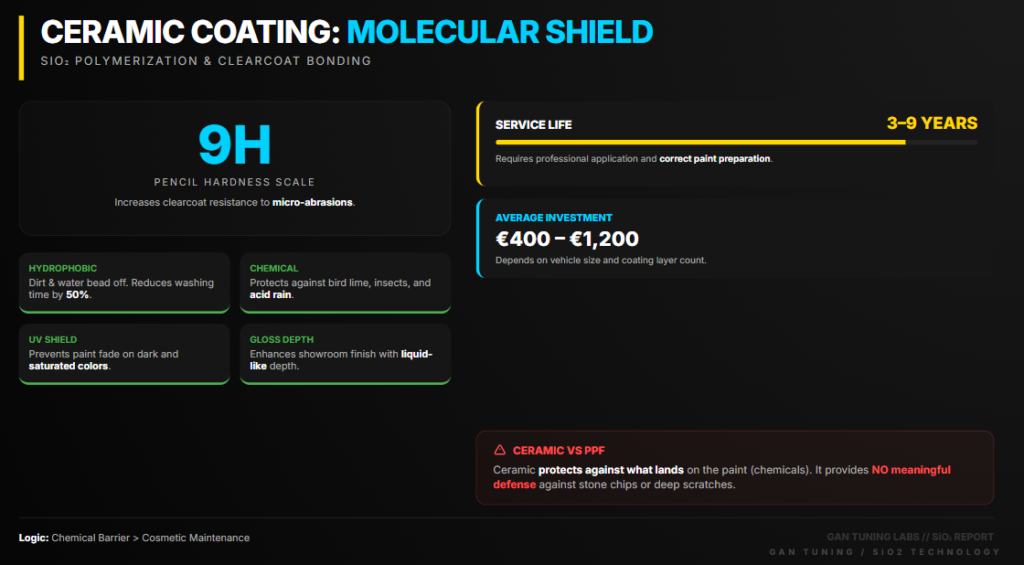Click the Logic footer line
The width and height of the screenshot is (1024, 565).
click(x=134, y=538)
